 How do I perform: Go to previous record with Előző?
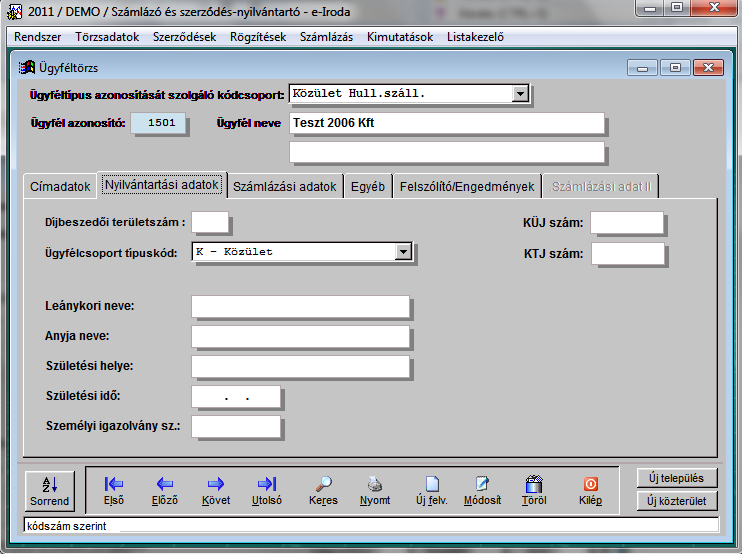pyautogui.click(x=164, y=489)
